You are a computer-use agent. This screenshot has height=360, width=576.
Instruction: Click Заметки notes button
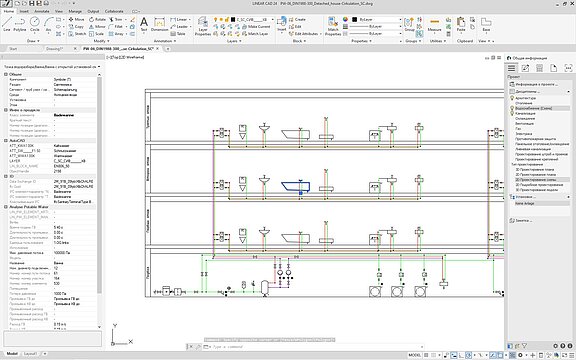click(x=521, y=220)
